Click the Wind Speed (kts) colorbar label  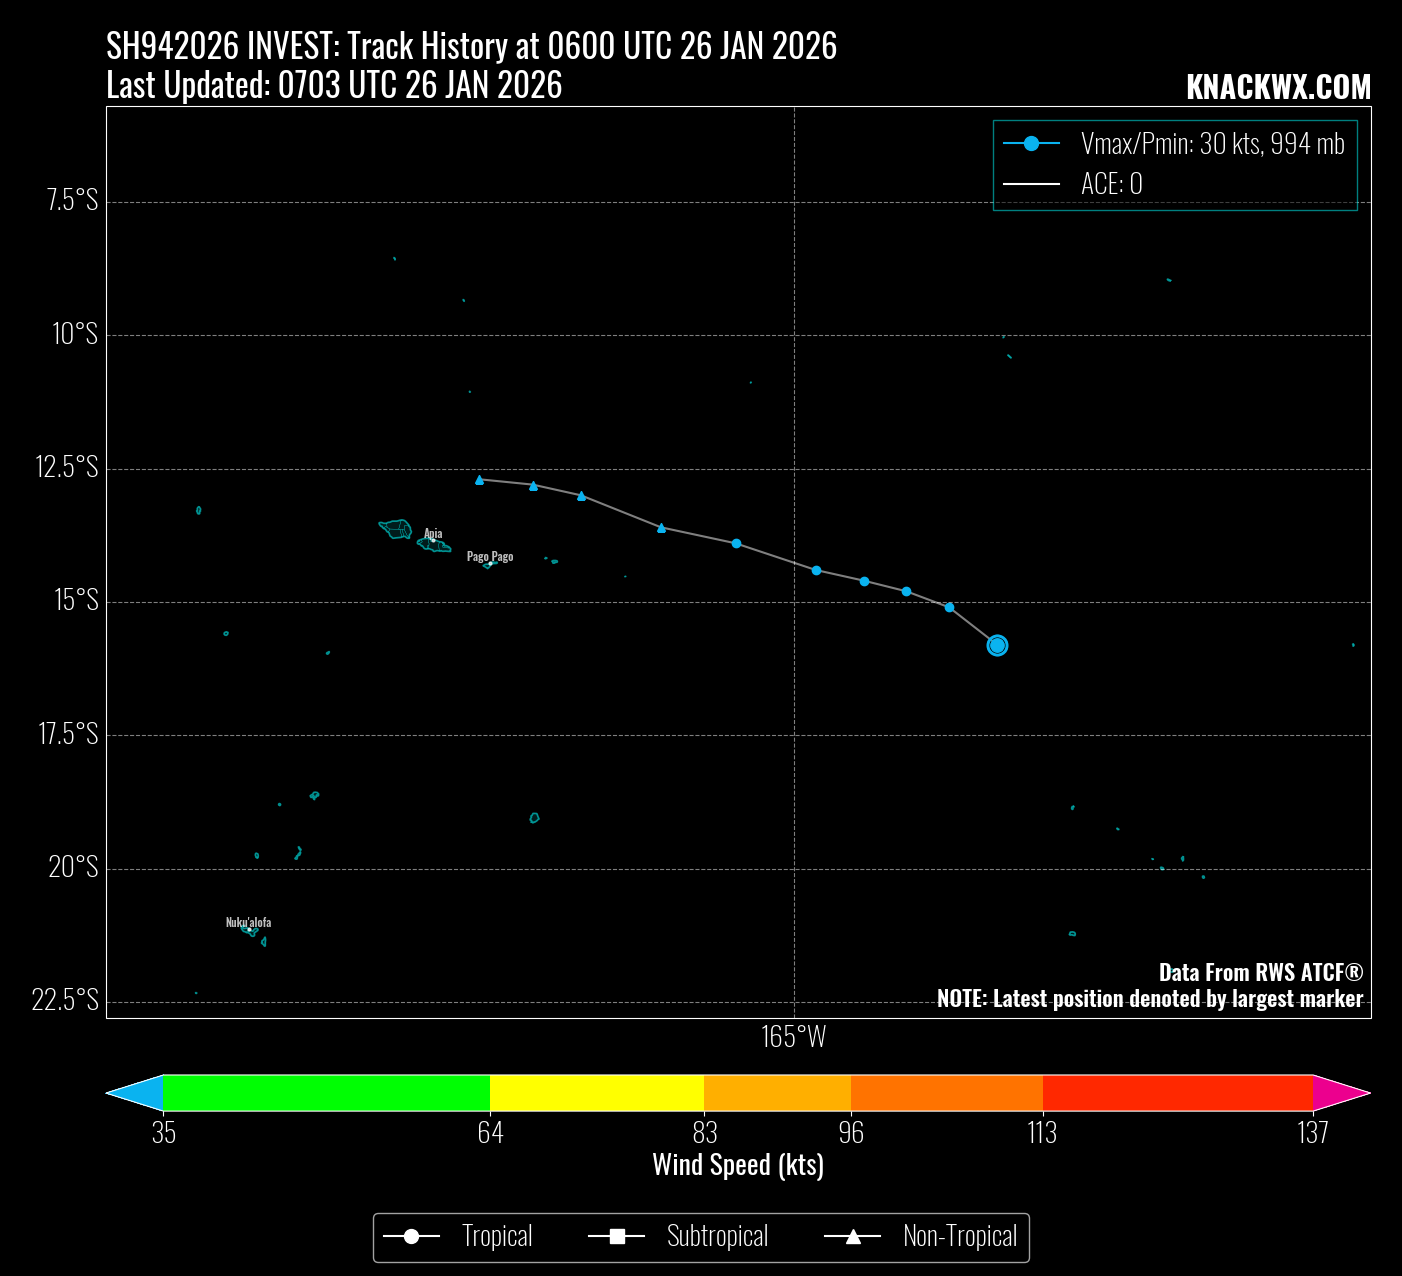(x=738, y=1165)
